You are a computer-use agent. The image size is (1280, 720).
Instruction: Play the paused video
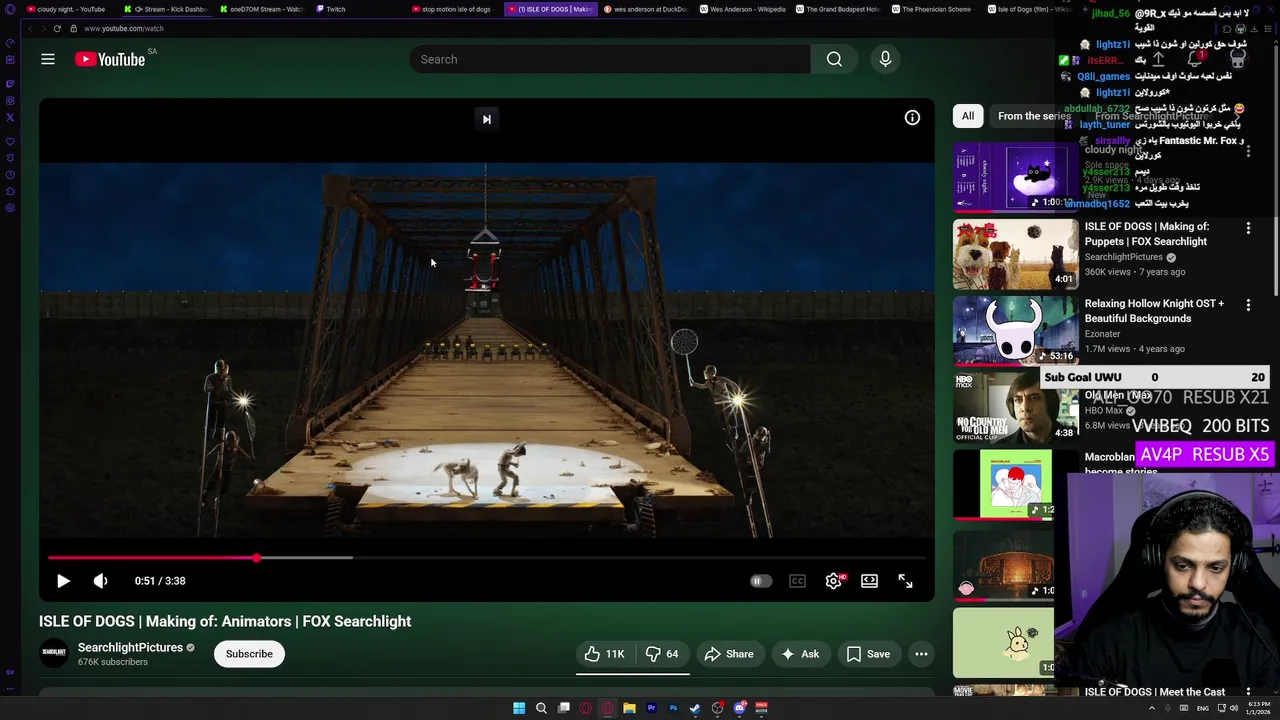[x=63, y=581]
